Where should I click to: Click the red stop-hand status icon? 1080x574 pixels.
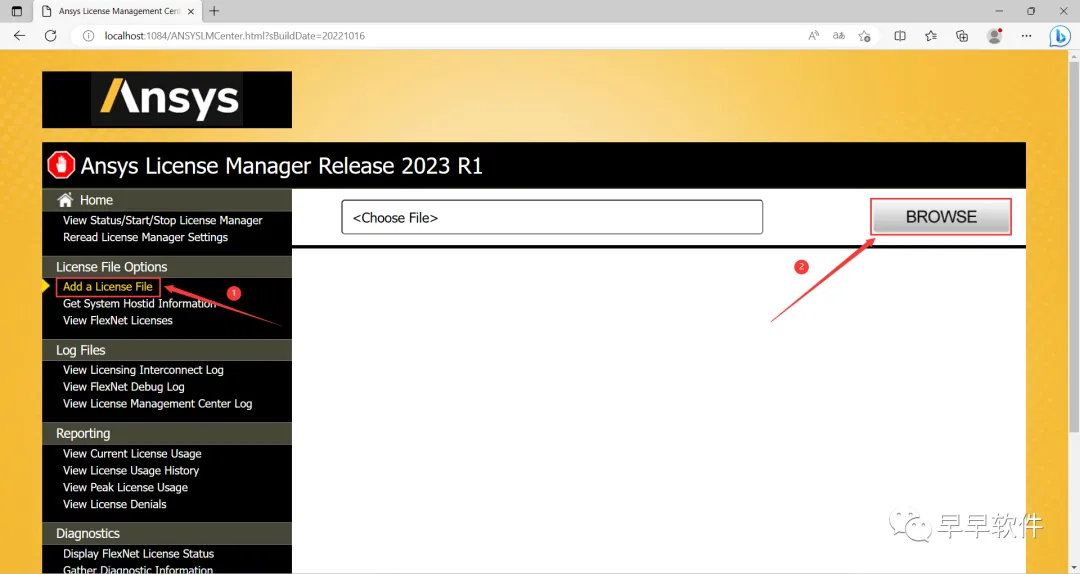coord(61,165)
